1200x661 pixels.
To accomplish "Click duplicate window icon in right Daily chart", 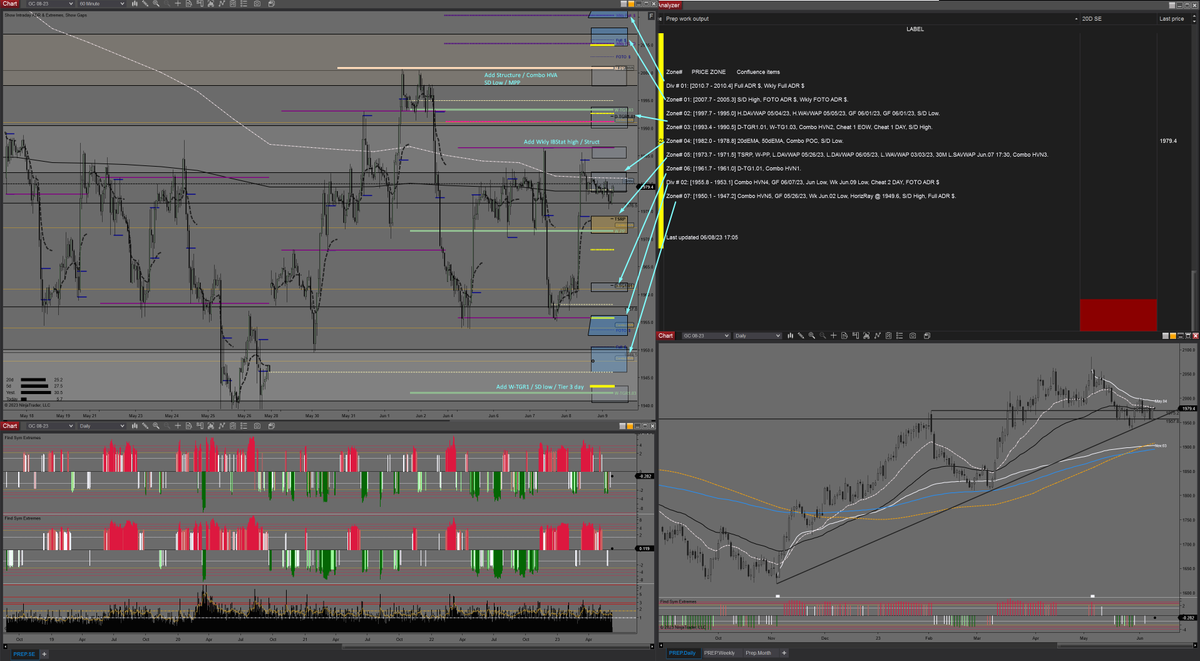I will pyautogui.click(x=927, y=336).
